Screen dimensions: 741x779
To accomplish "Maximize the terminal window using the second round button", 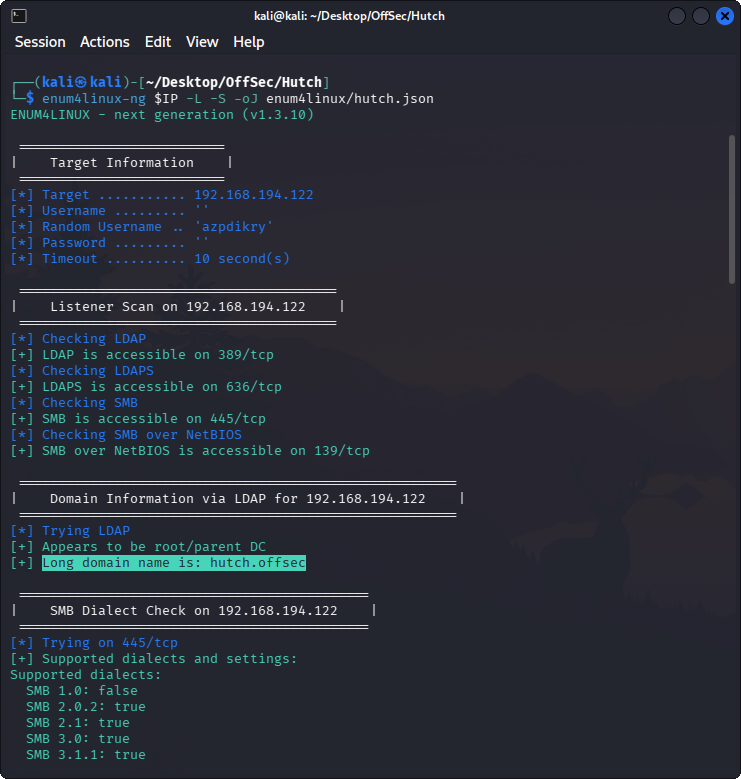I will click(x=701, y=16).
